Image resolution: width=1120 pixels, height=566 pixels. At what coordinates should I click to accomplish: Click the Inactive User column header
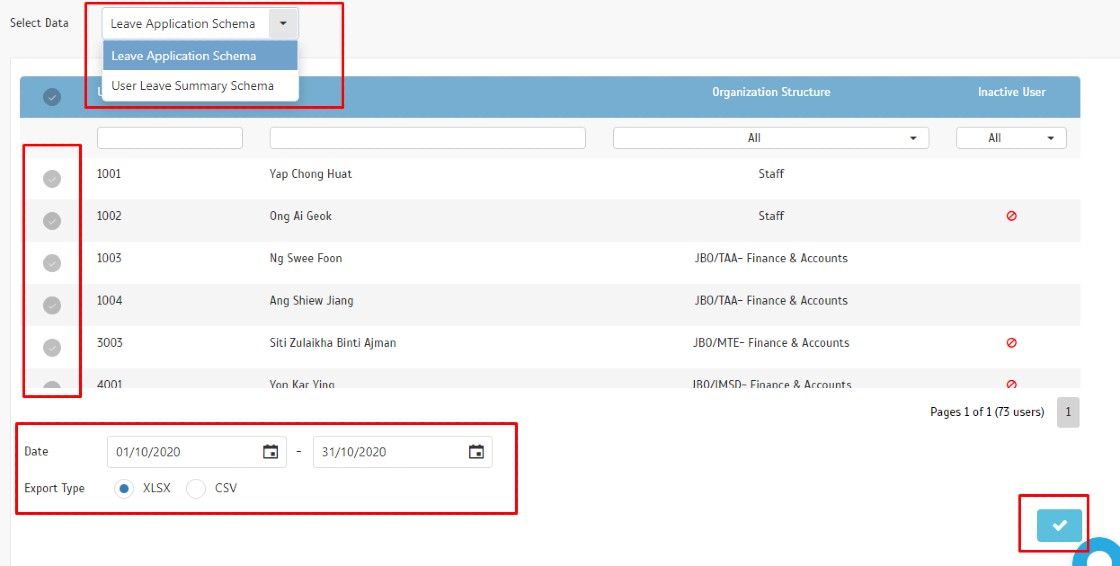click(1011, 92)
